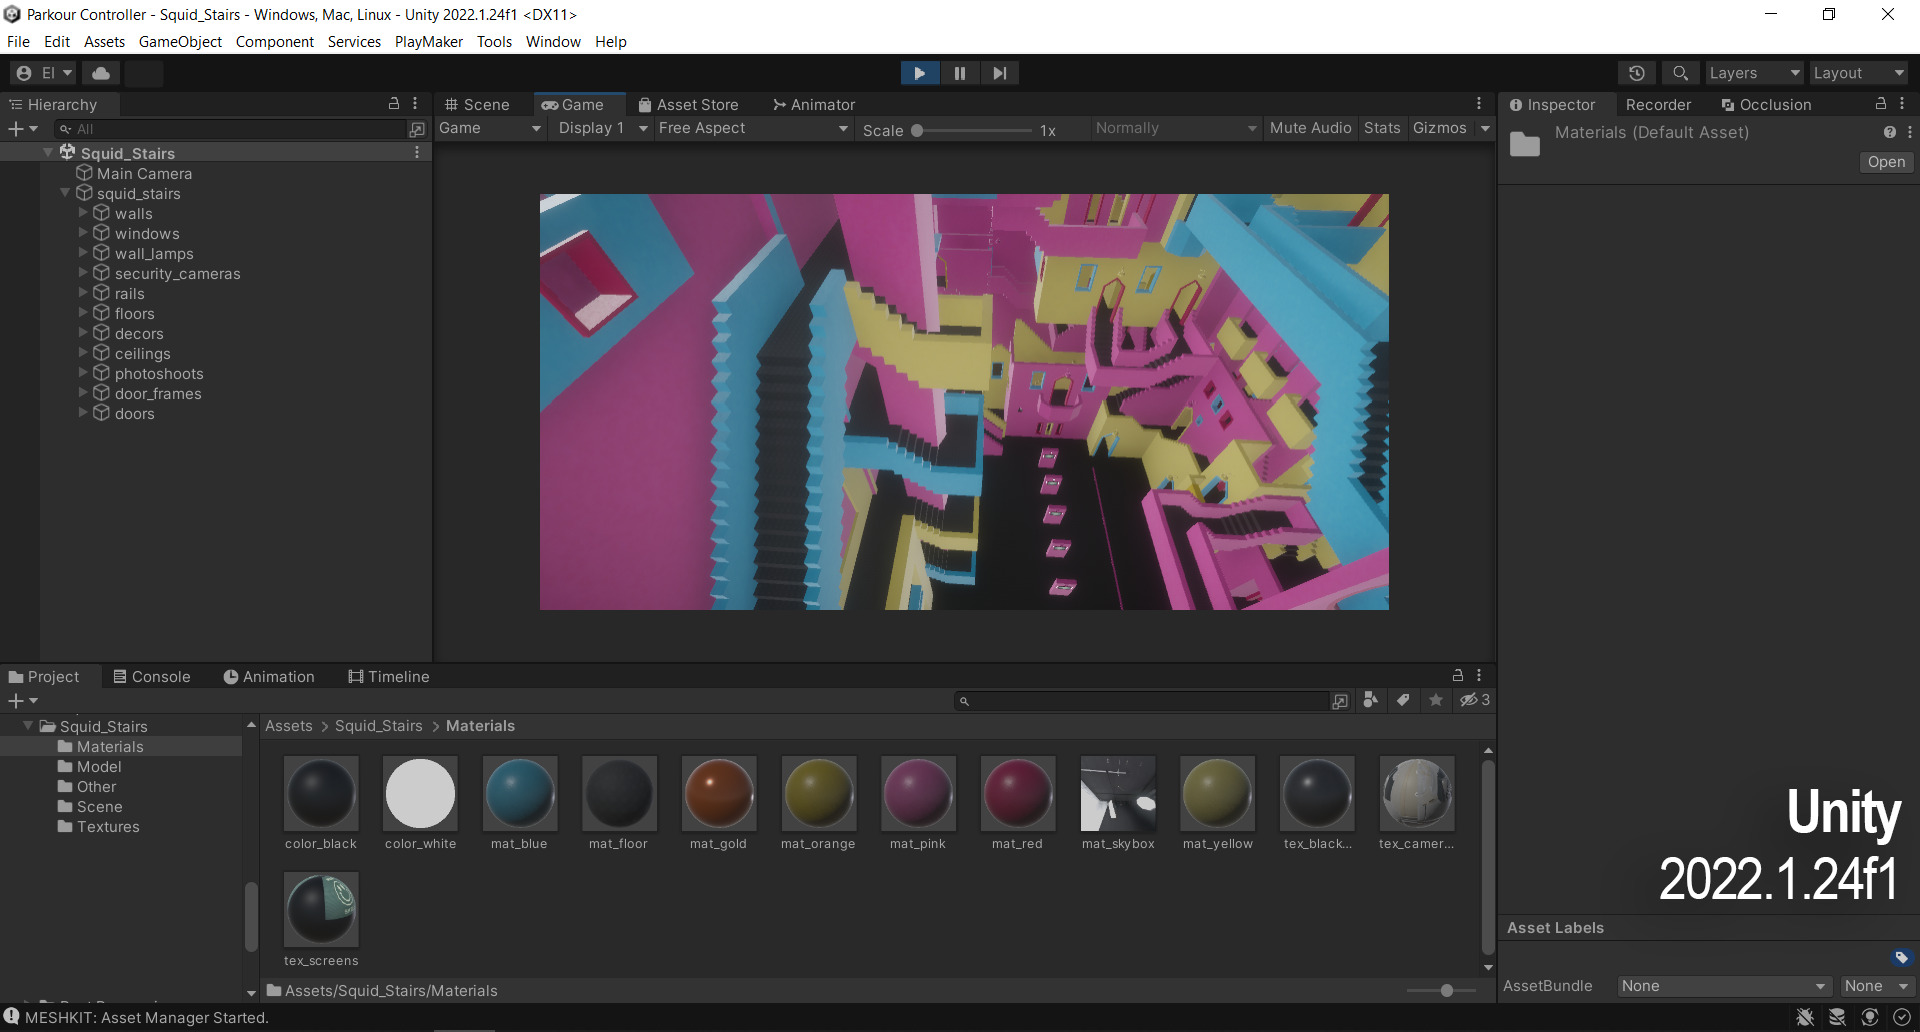
Task: Open the AssetBundle variant None dropdown
Action: point(1876,986)
